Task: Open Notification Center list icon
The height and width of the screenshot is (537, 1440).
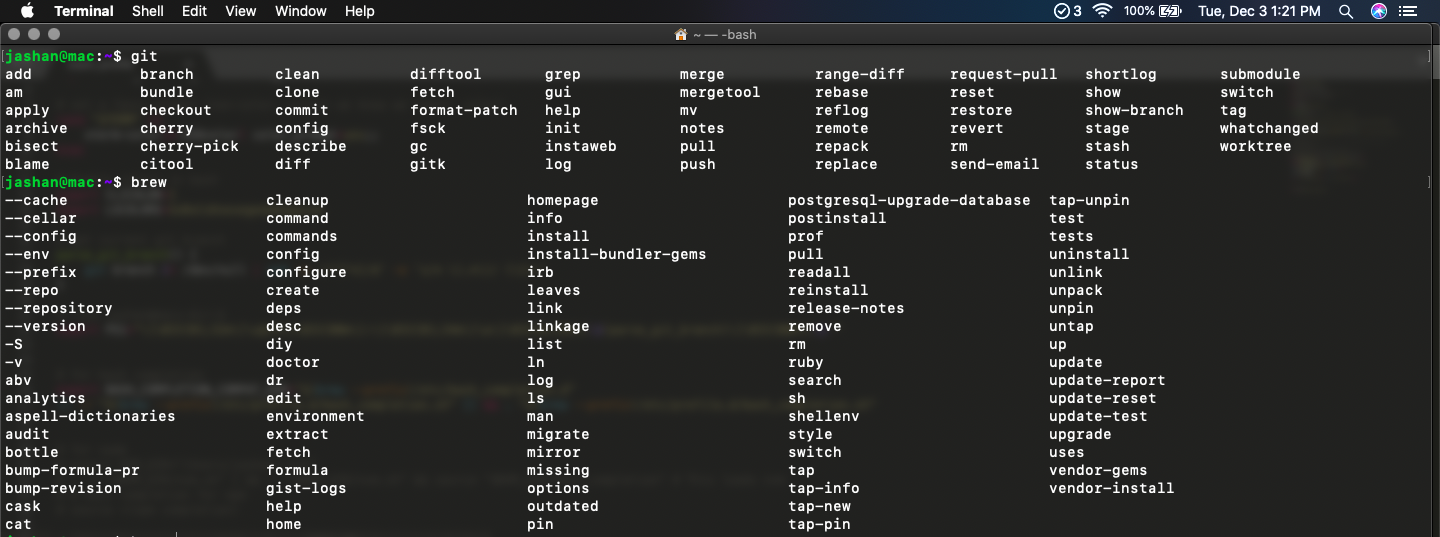Action: [x=1410, y=11]
